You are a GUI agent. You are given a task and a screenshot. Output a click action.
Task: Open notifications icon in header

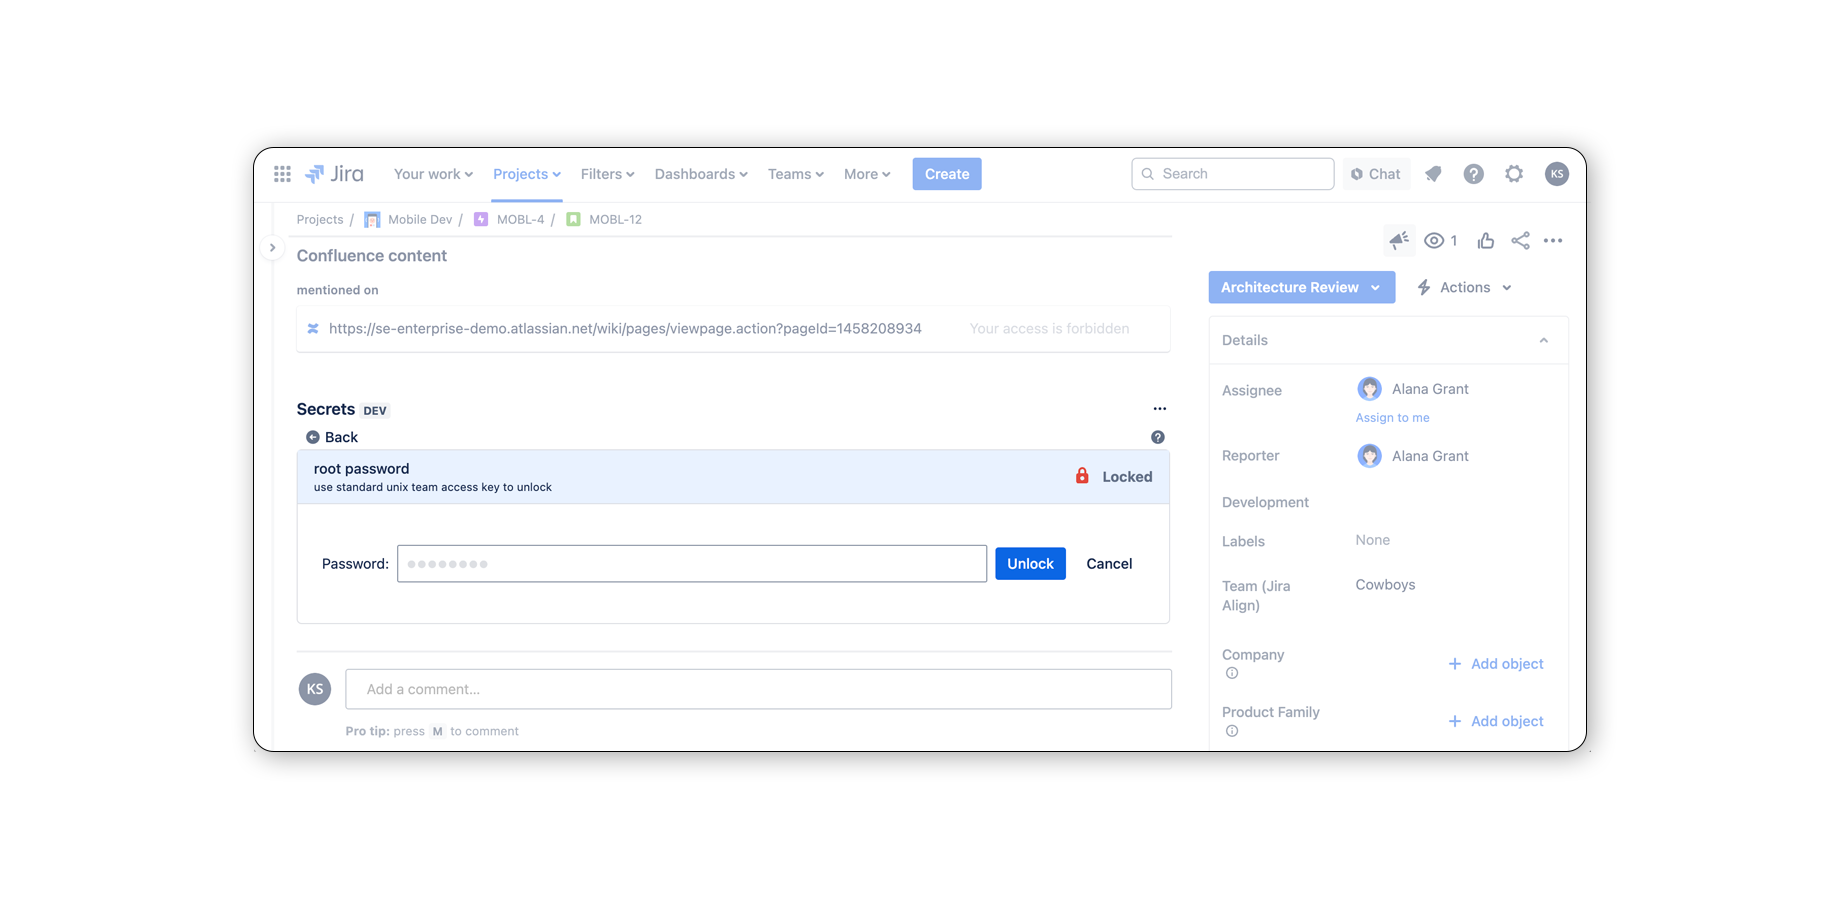coord(1433,174)
